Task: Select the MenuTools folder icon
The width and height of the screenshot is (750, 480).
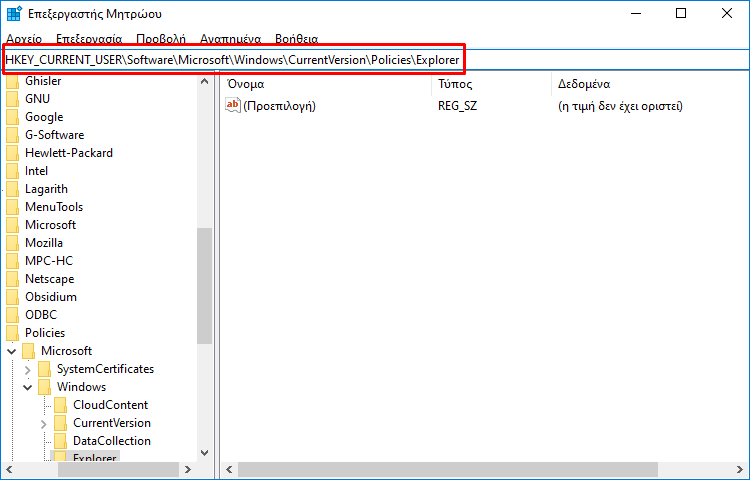Action: pyautogui.click(x=12, y=207)
